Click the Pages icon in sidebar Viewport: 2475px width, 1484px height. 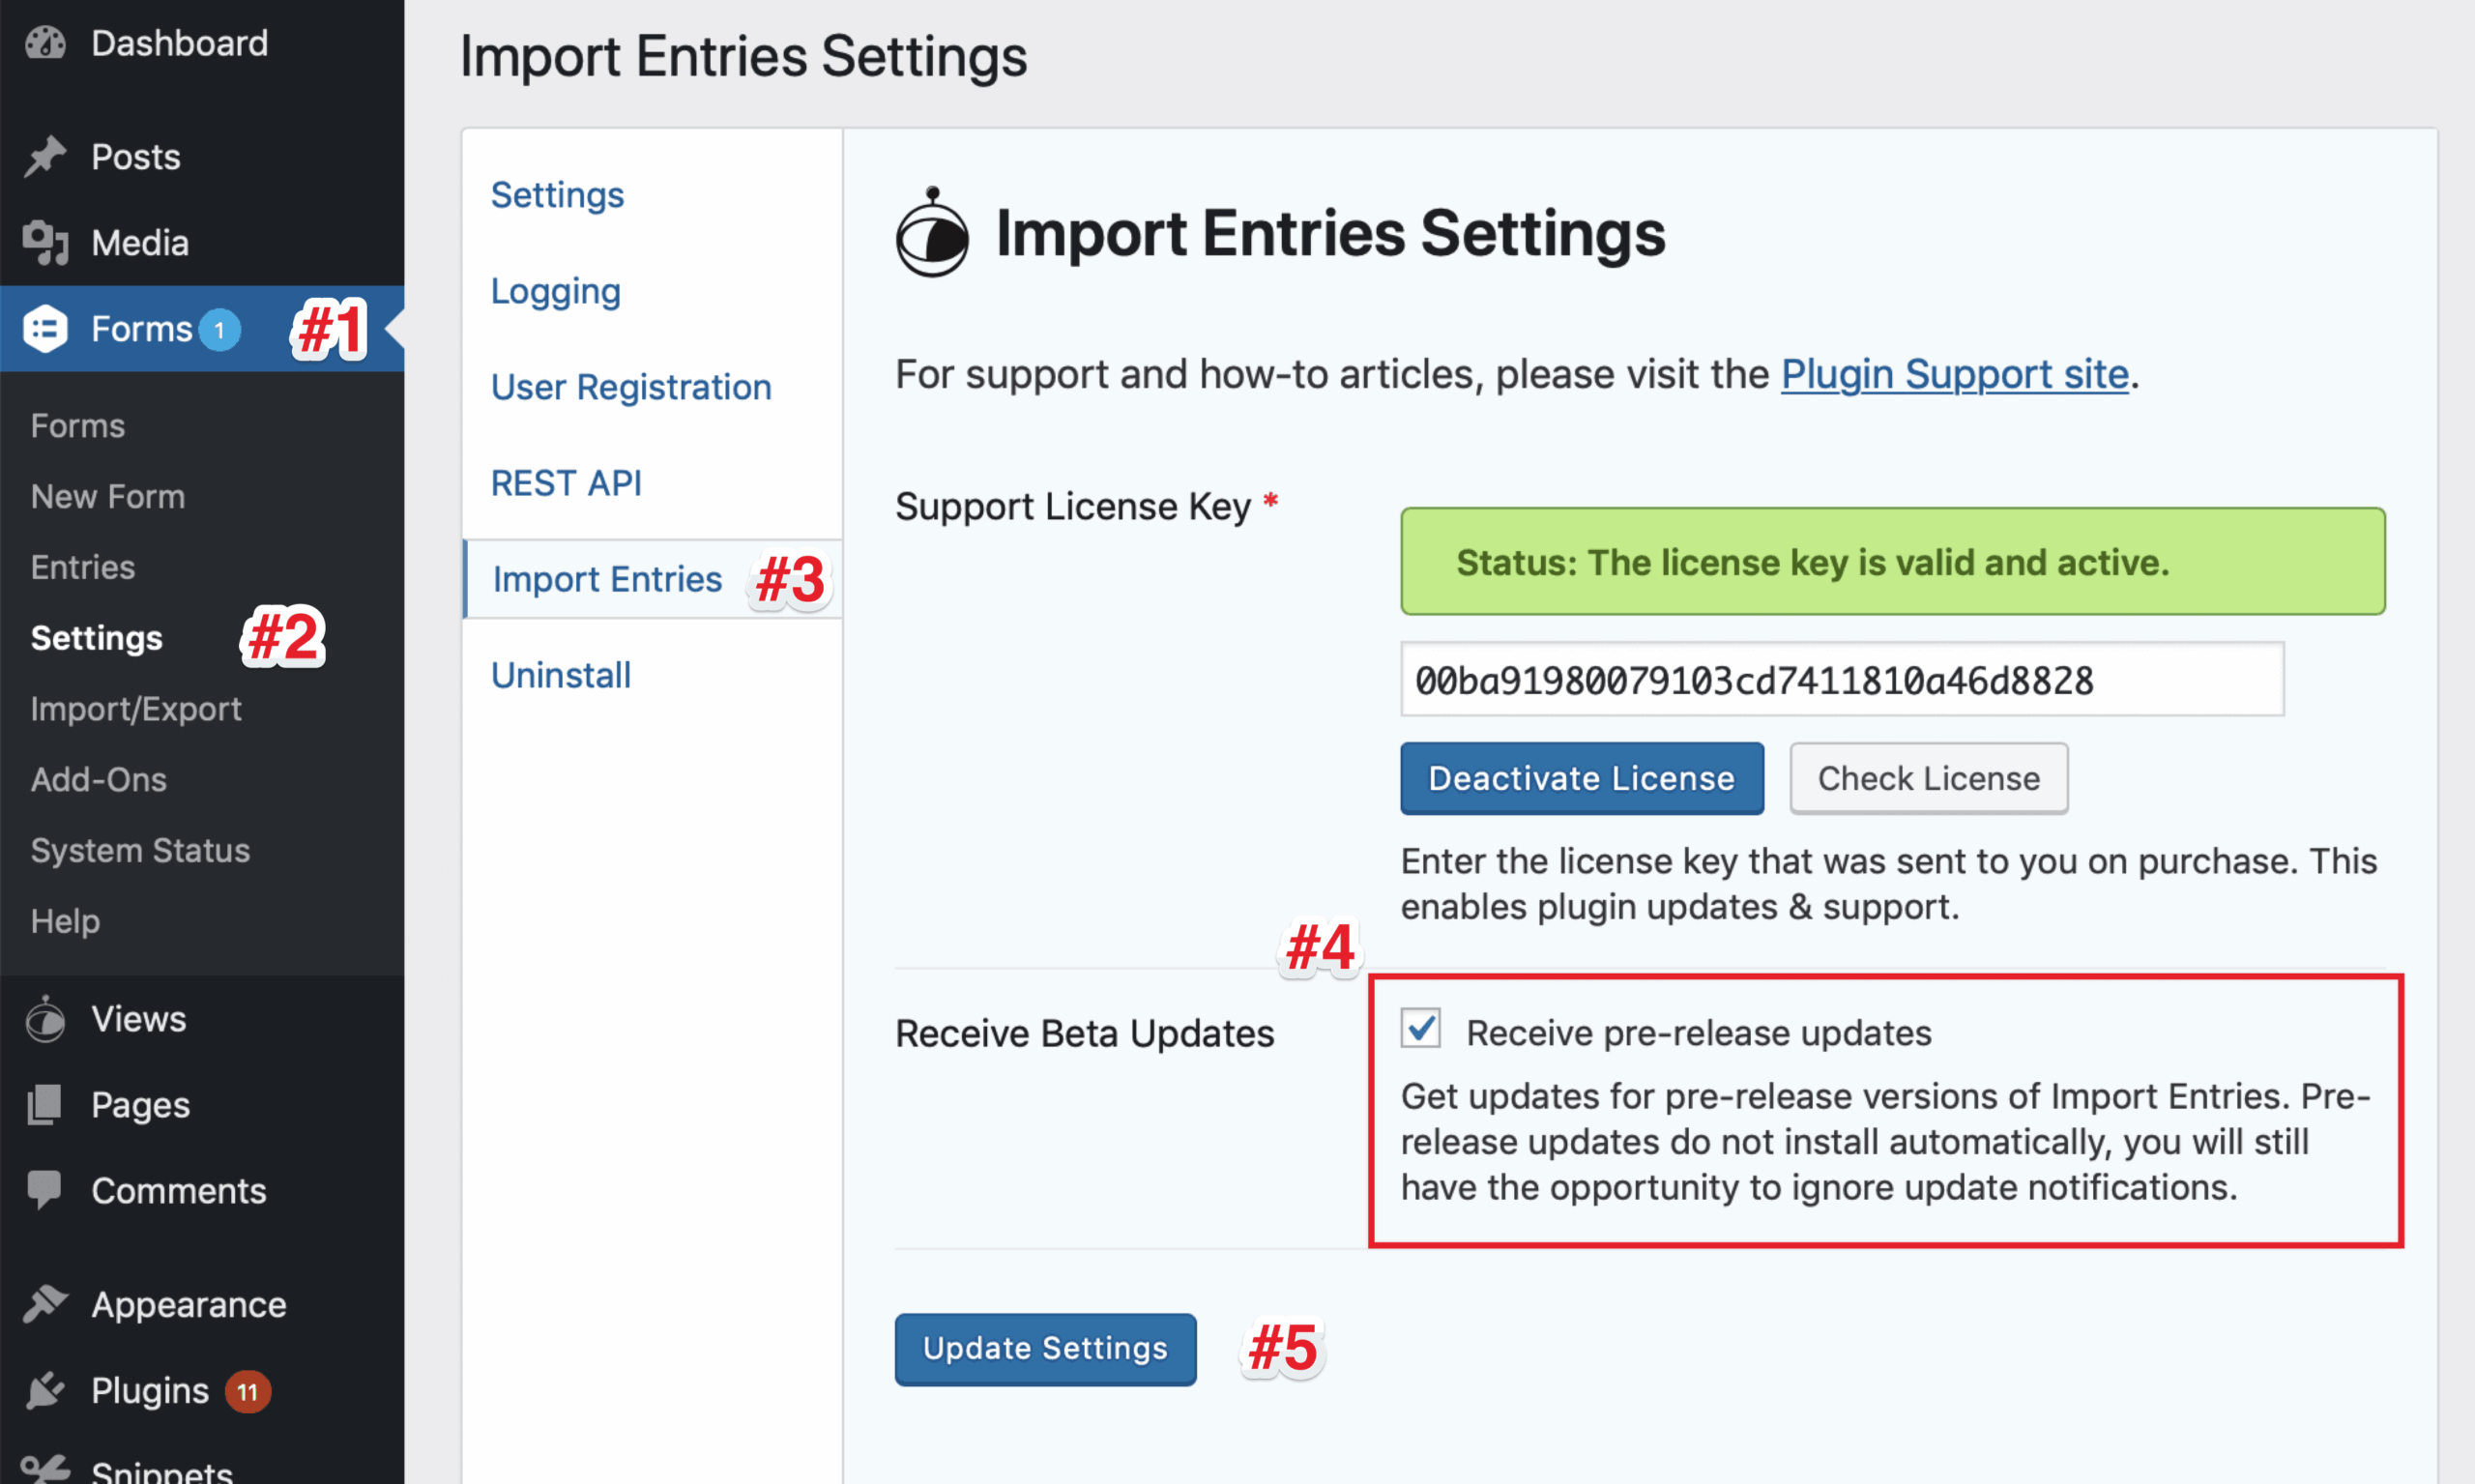[45, 1105]
